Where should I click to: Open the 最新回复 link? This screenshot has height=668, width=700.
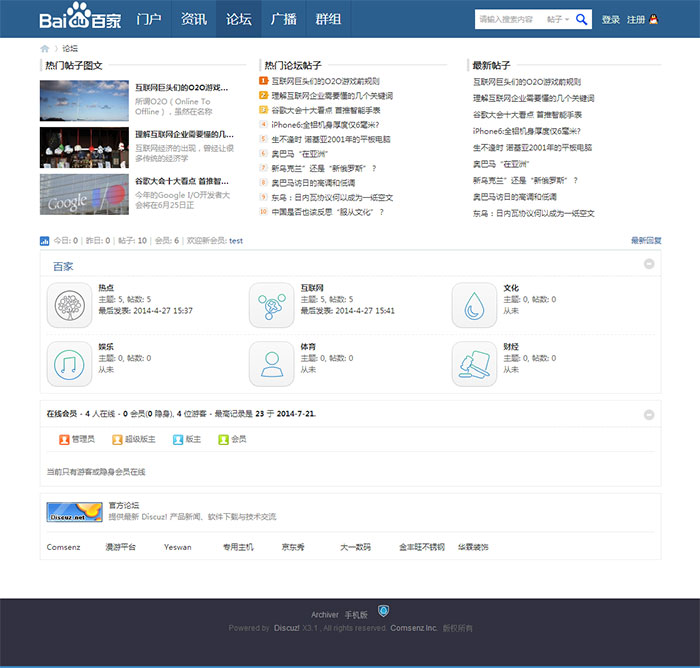pos(646,241)
